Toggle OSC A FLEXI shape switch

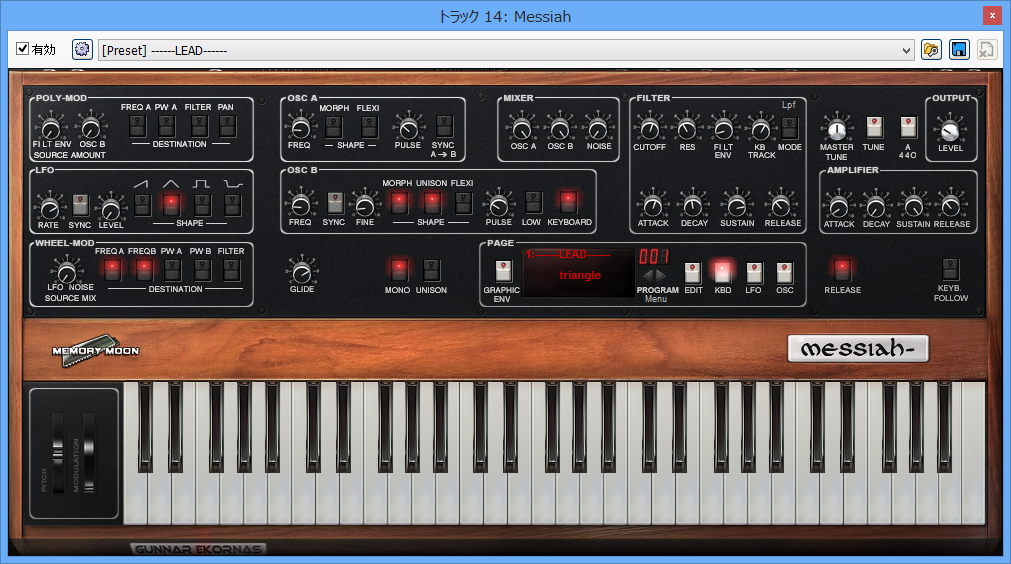click(x=369, y=127)
